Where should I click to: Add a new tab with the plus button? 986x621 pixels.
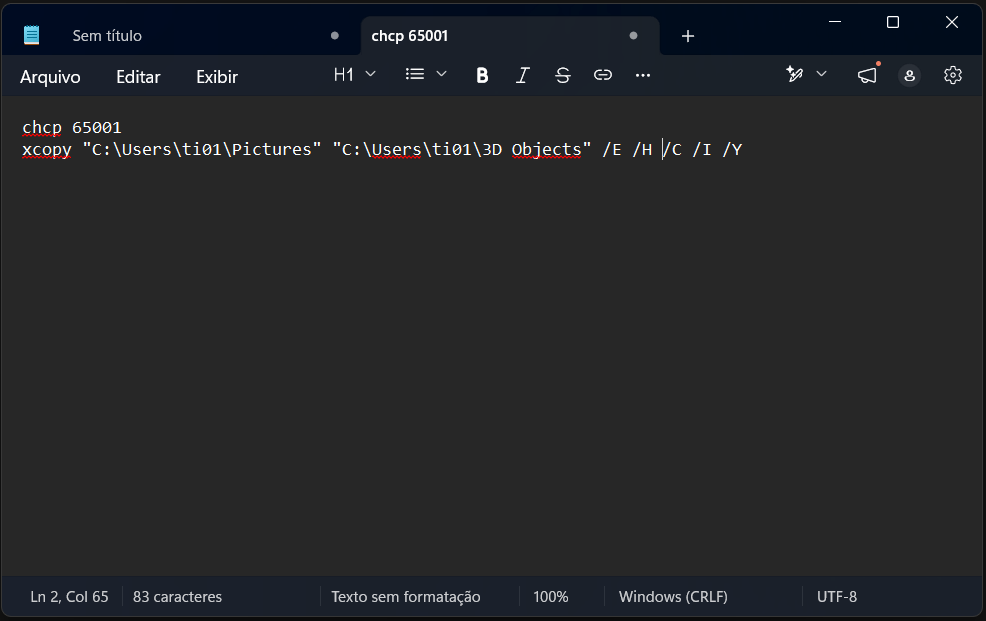tap(688, 36)
